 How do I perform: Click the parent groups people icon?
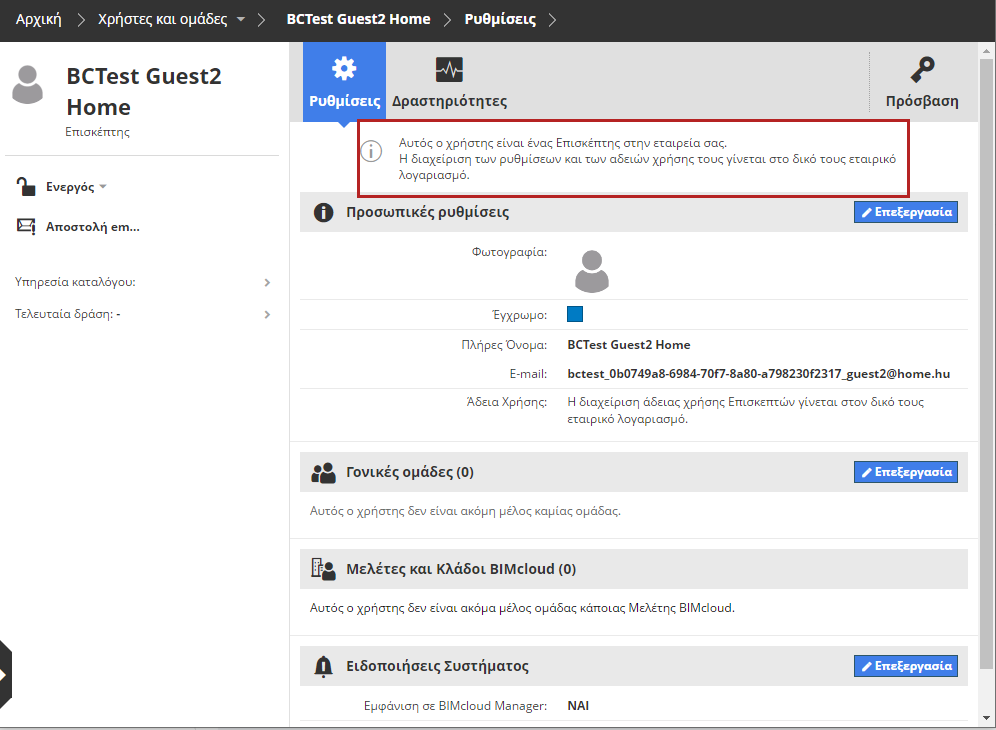point(323,473)
